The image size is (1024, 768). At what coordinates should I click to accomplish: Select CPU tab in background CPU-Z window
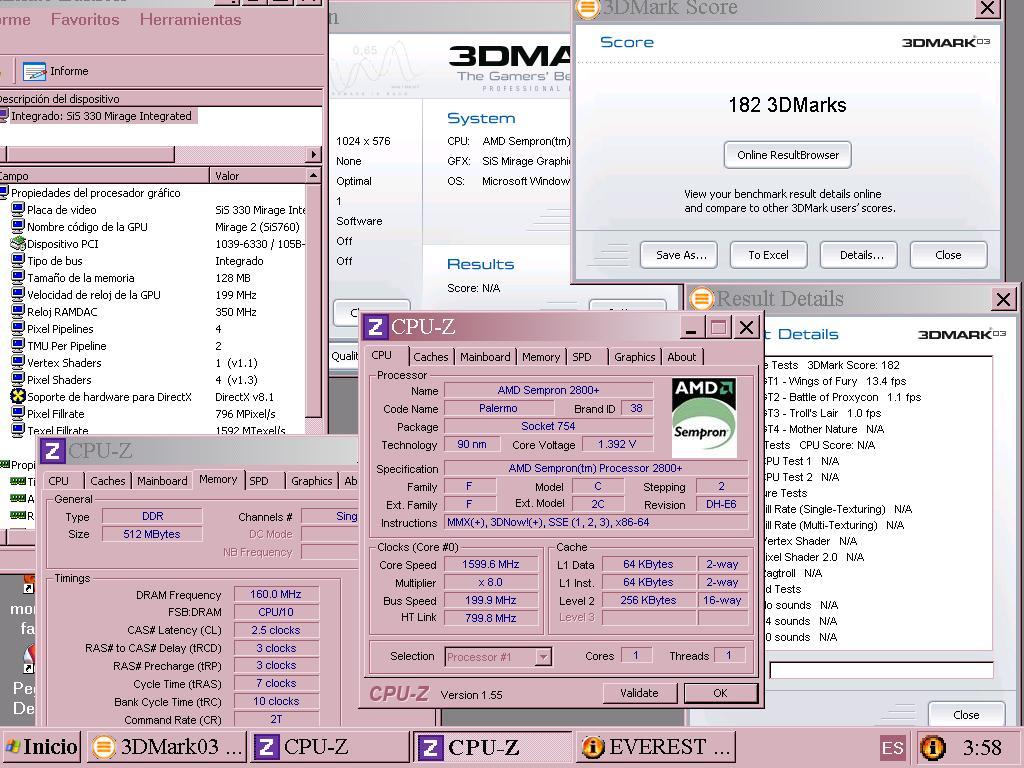pyautogui.click(x=58, y=481)
